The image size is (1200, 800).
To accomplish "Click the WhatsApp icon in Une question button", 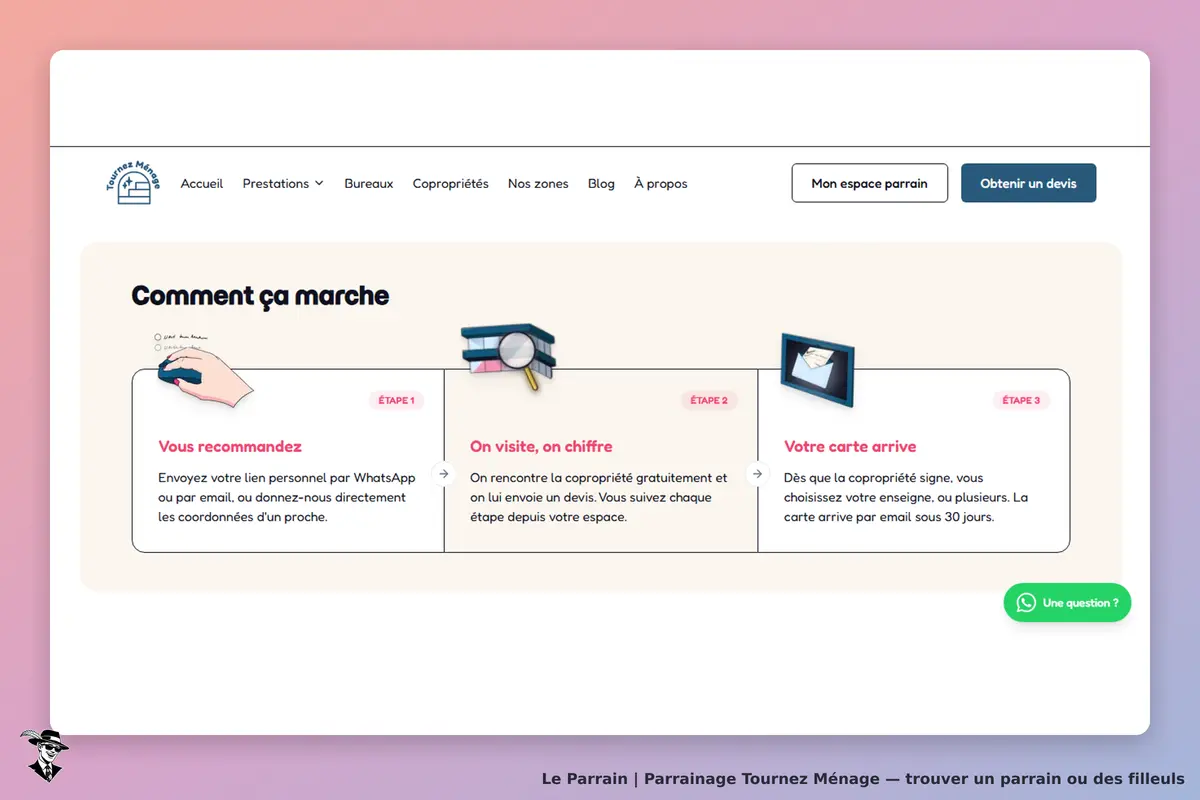I will coord(1026,603).
